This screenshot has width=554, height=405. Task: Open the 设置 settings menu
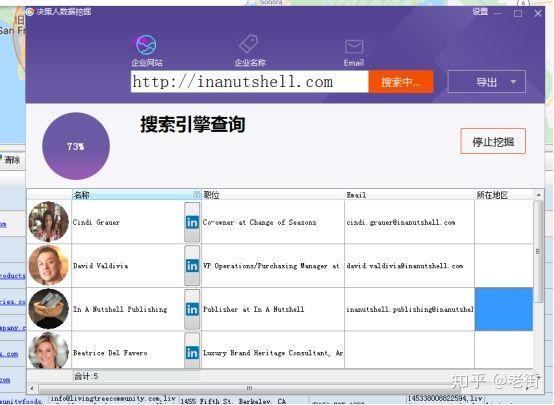click(480, 12)
